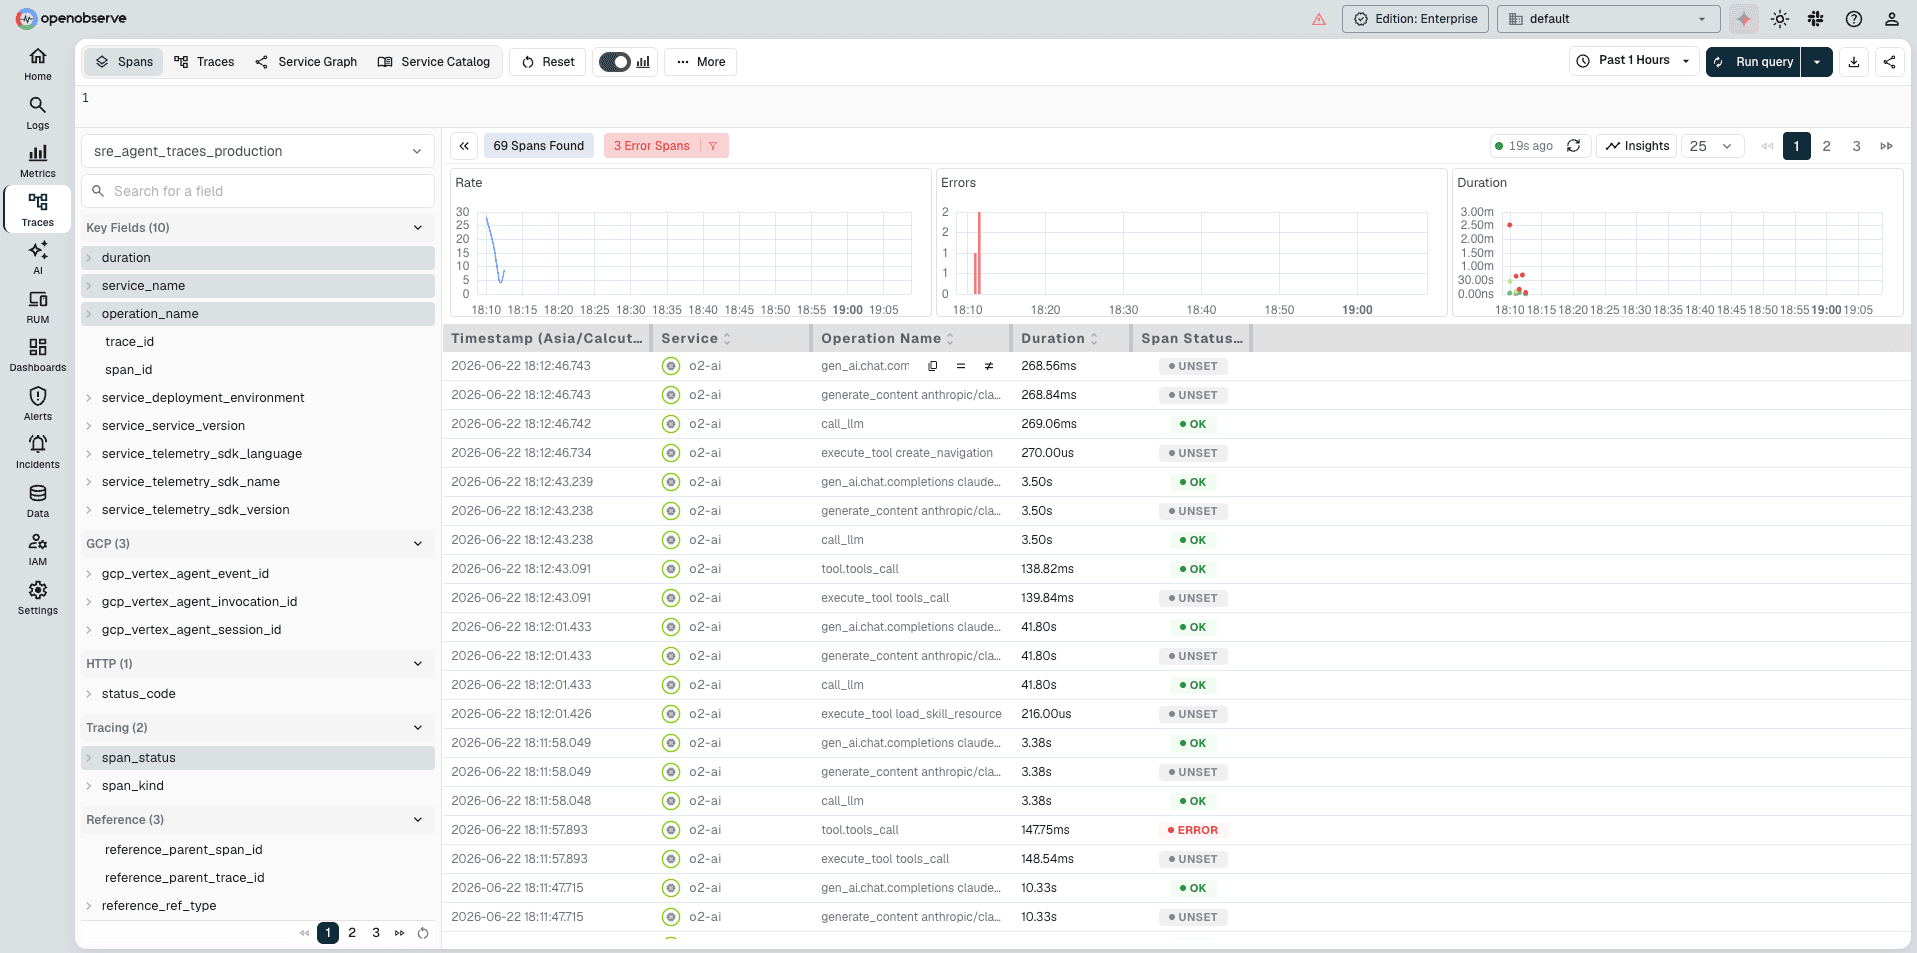Open the More menu
This screenshot has width=1917, height=953.
click(700, 62)
